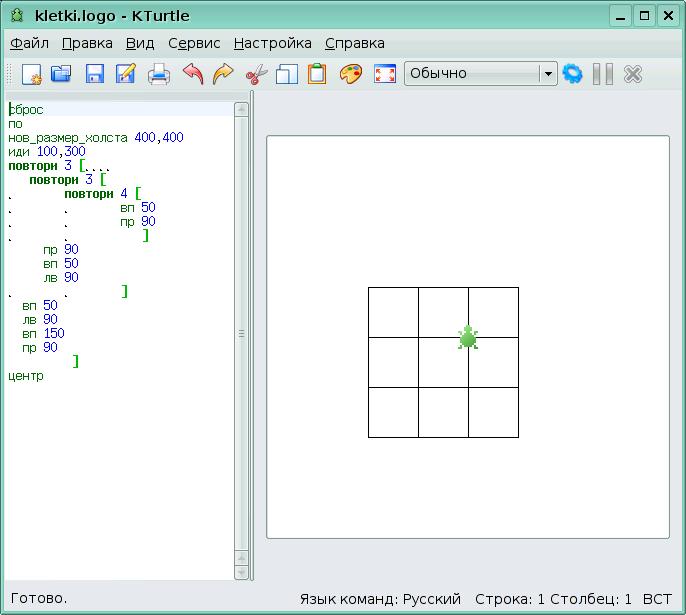The image size is (686, 615).
Task: Print using the printer icon
Action: tap(159, 74)
